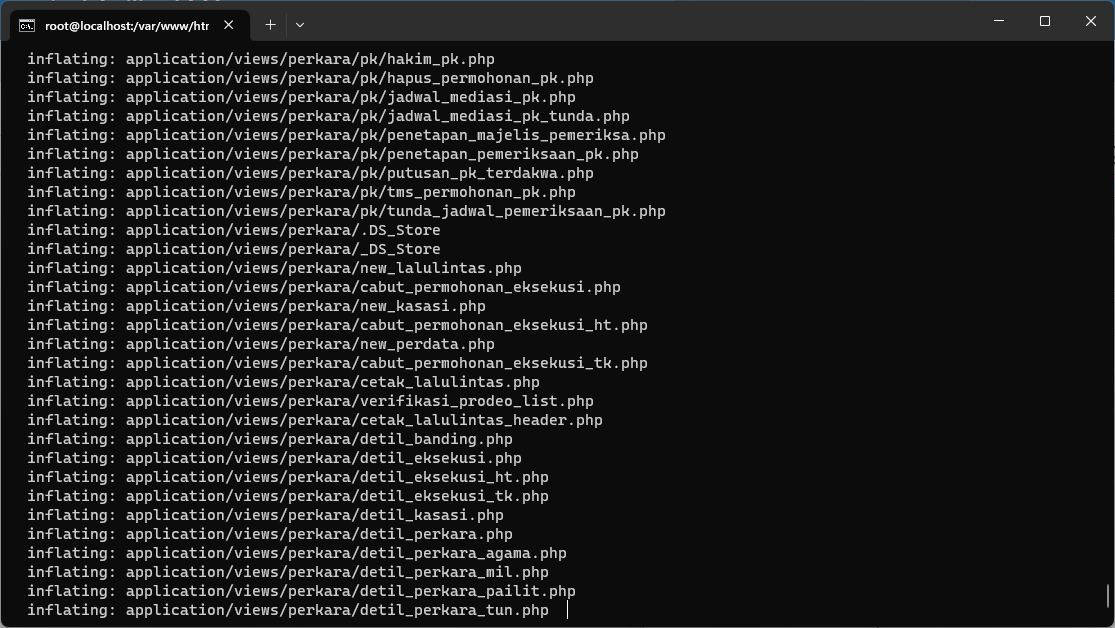Screen dimensions: 1115x628
Task: Click the hapus_permohonan_pk.php line
Action: (x=310, y=78)
